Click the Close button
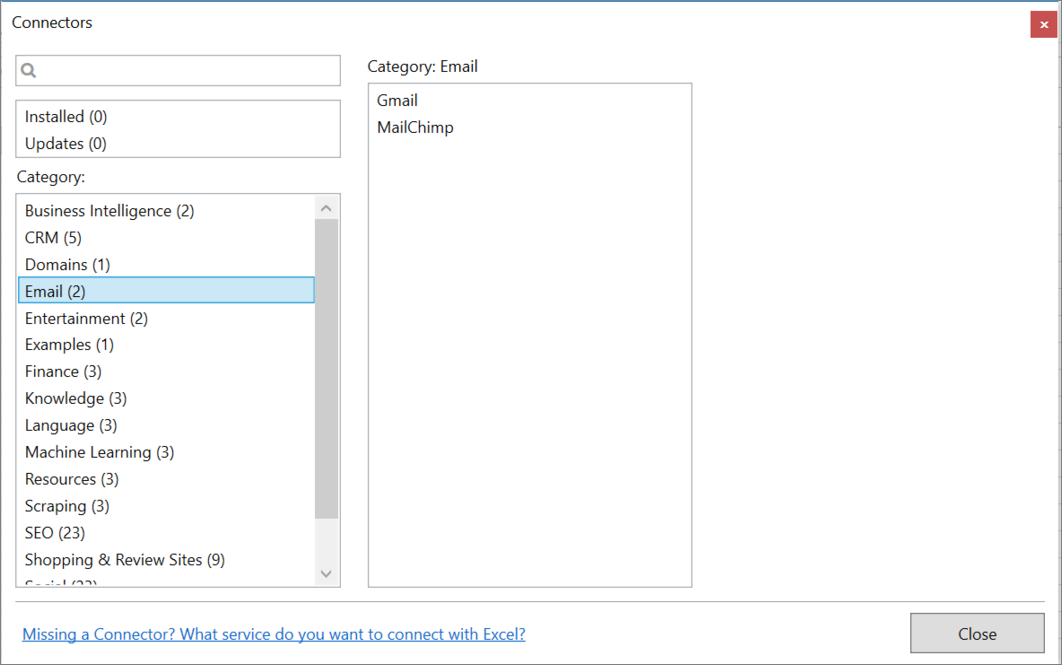This screenshot has height=665, width=1062. (977, 634)
